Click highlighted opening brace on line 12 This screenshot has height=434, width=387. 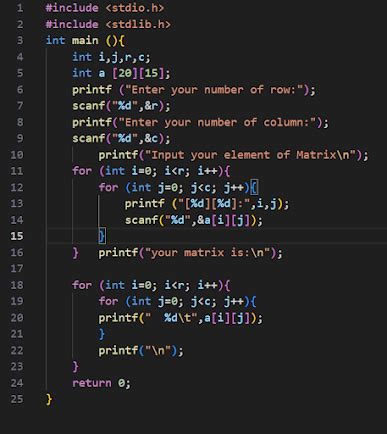[254, 188]
